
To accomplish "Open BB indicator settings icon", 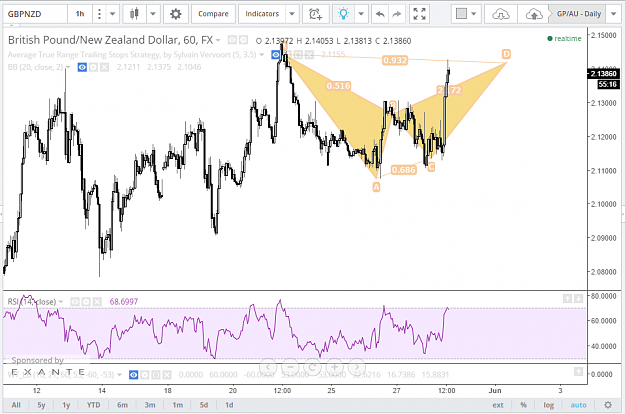I will [x=93, y=67].
